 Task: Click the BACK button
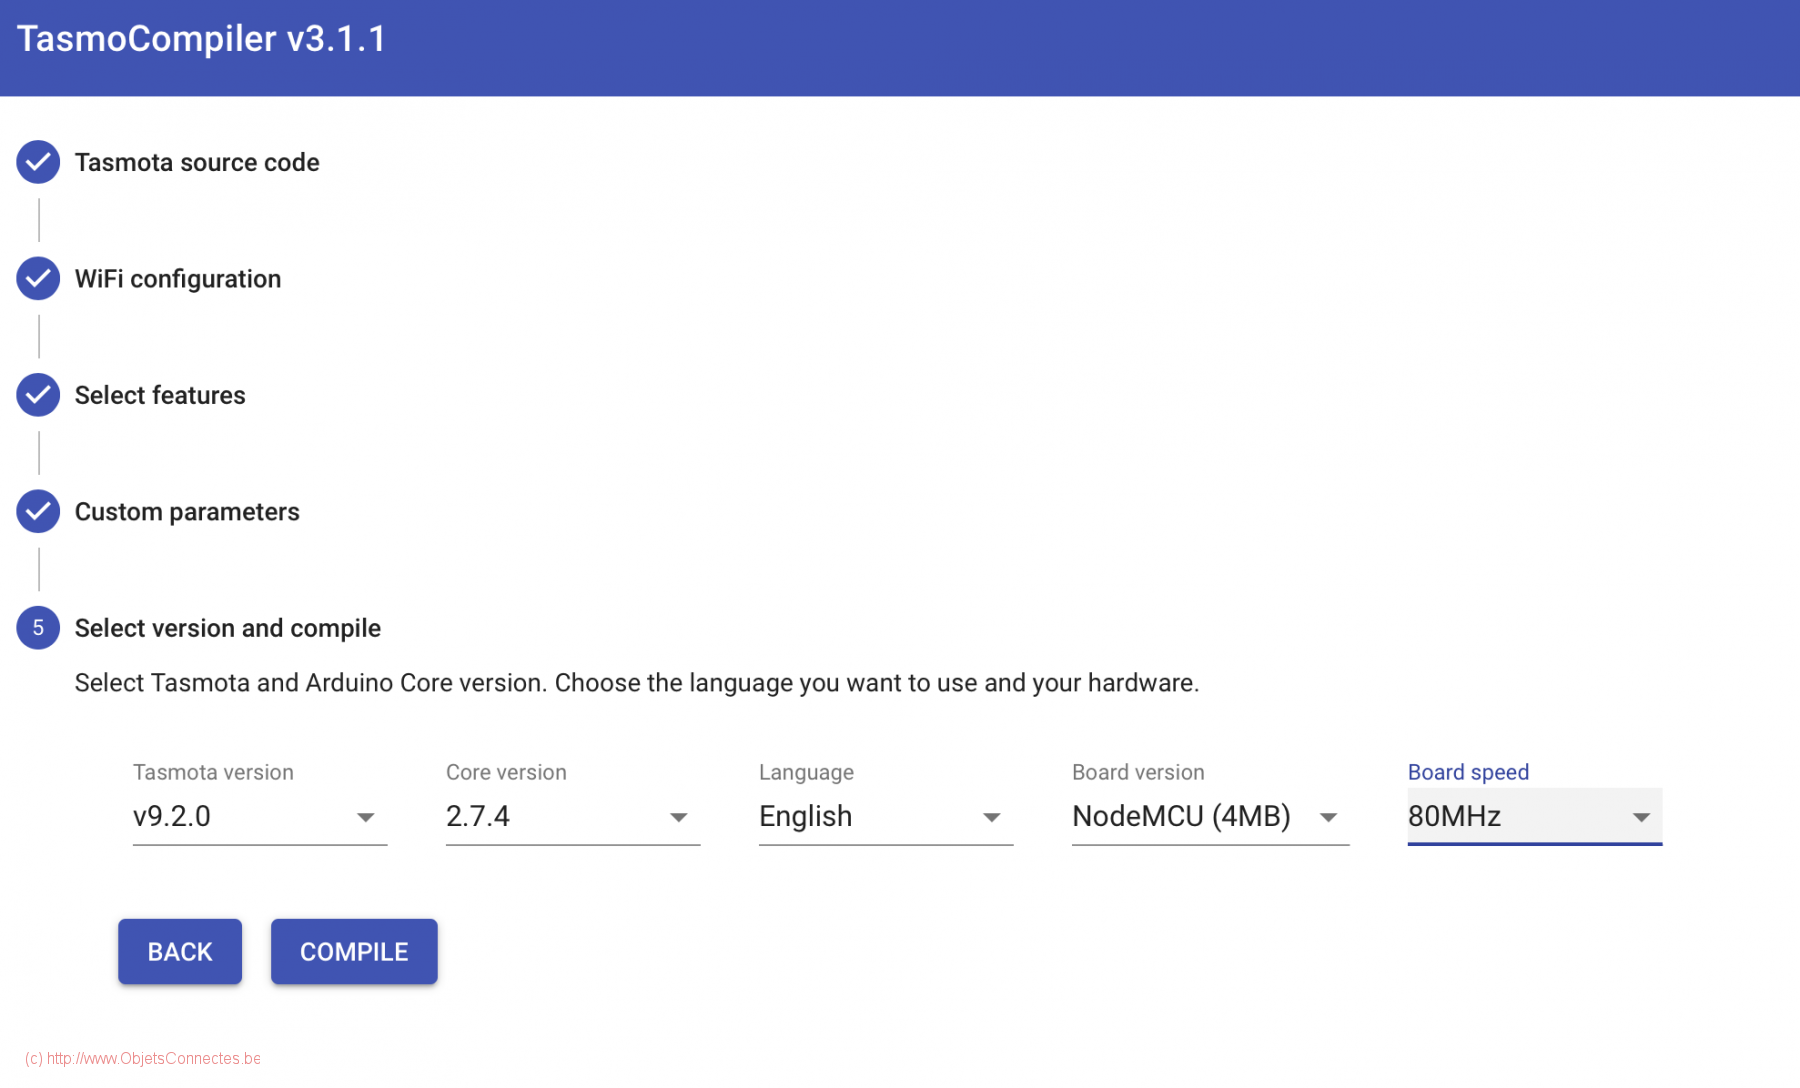click(180, 952)
